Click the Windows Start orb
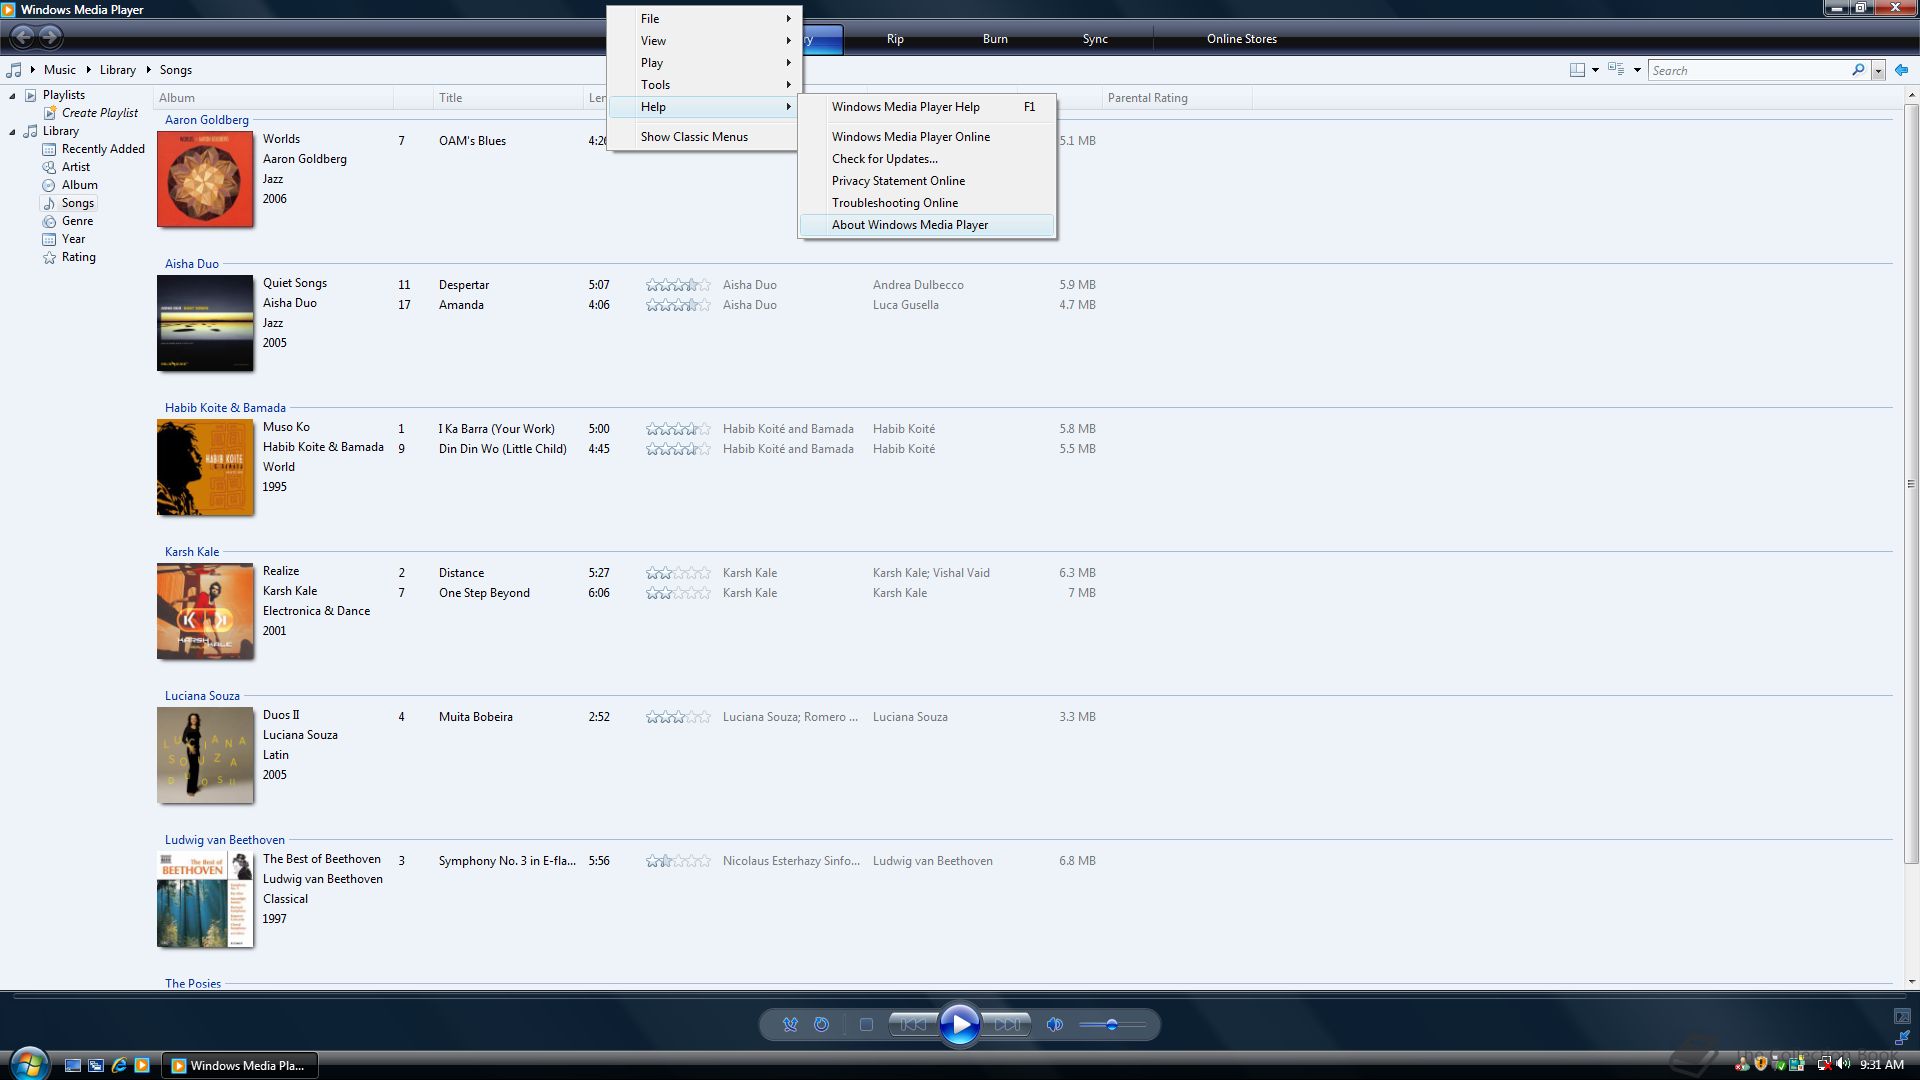The height and width of the screenshot is (1080, 1920). coord(29,1063)
